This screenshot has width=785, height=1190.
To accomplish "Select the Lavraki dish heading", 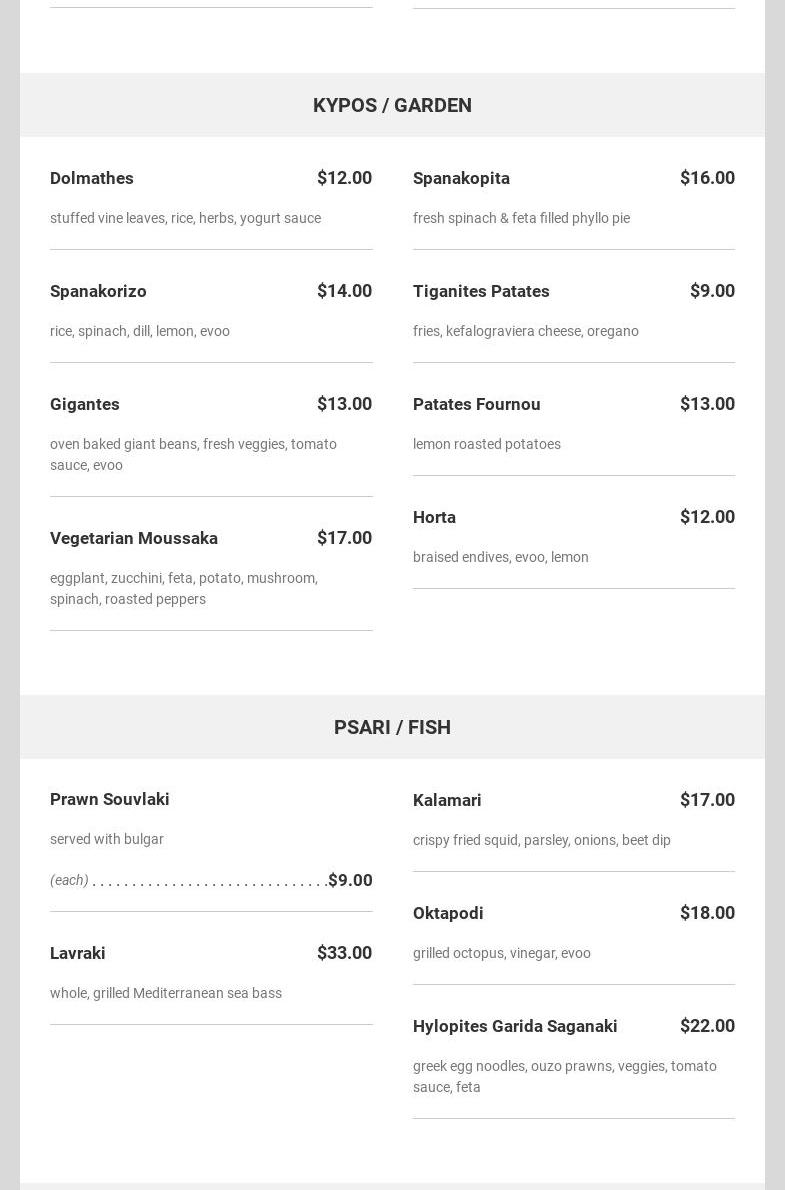I will (78, 953).
